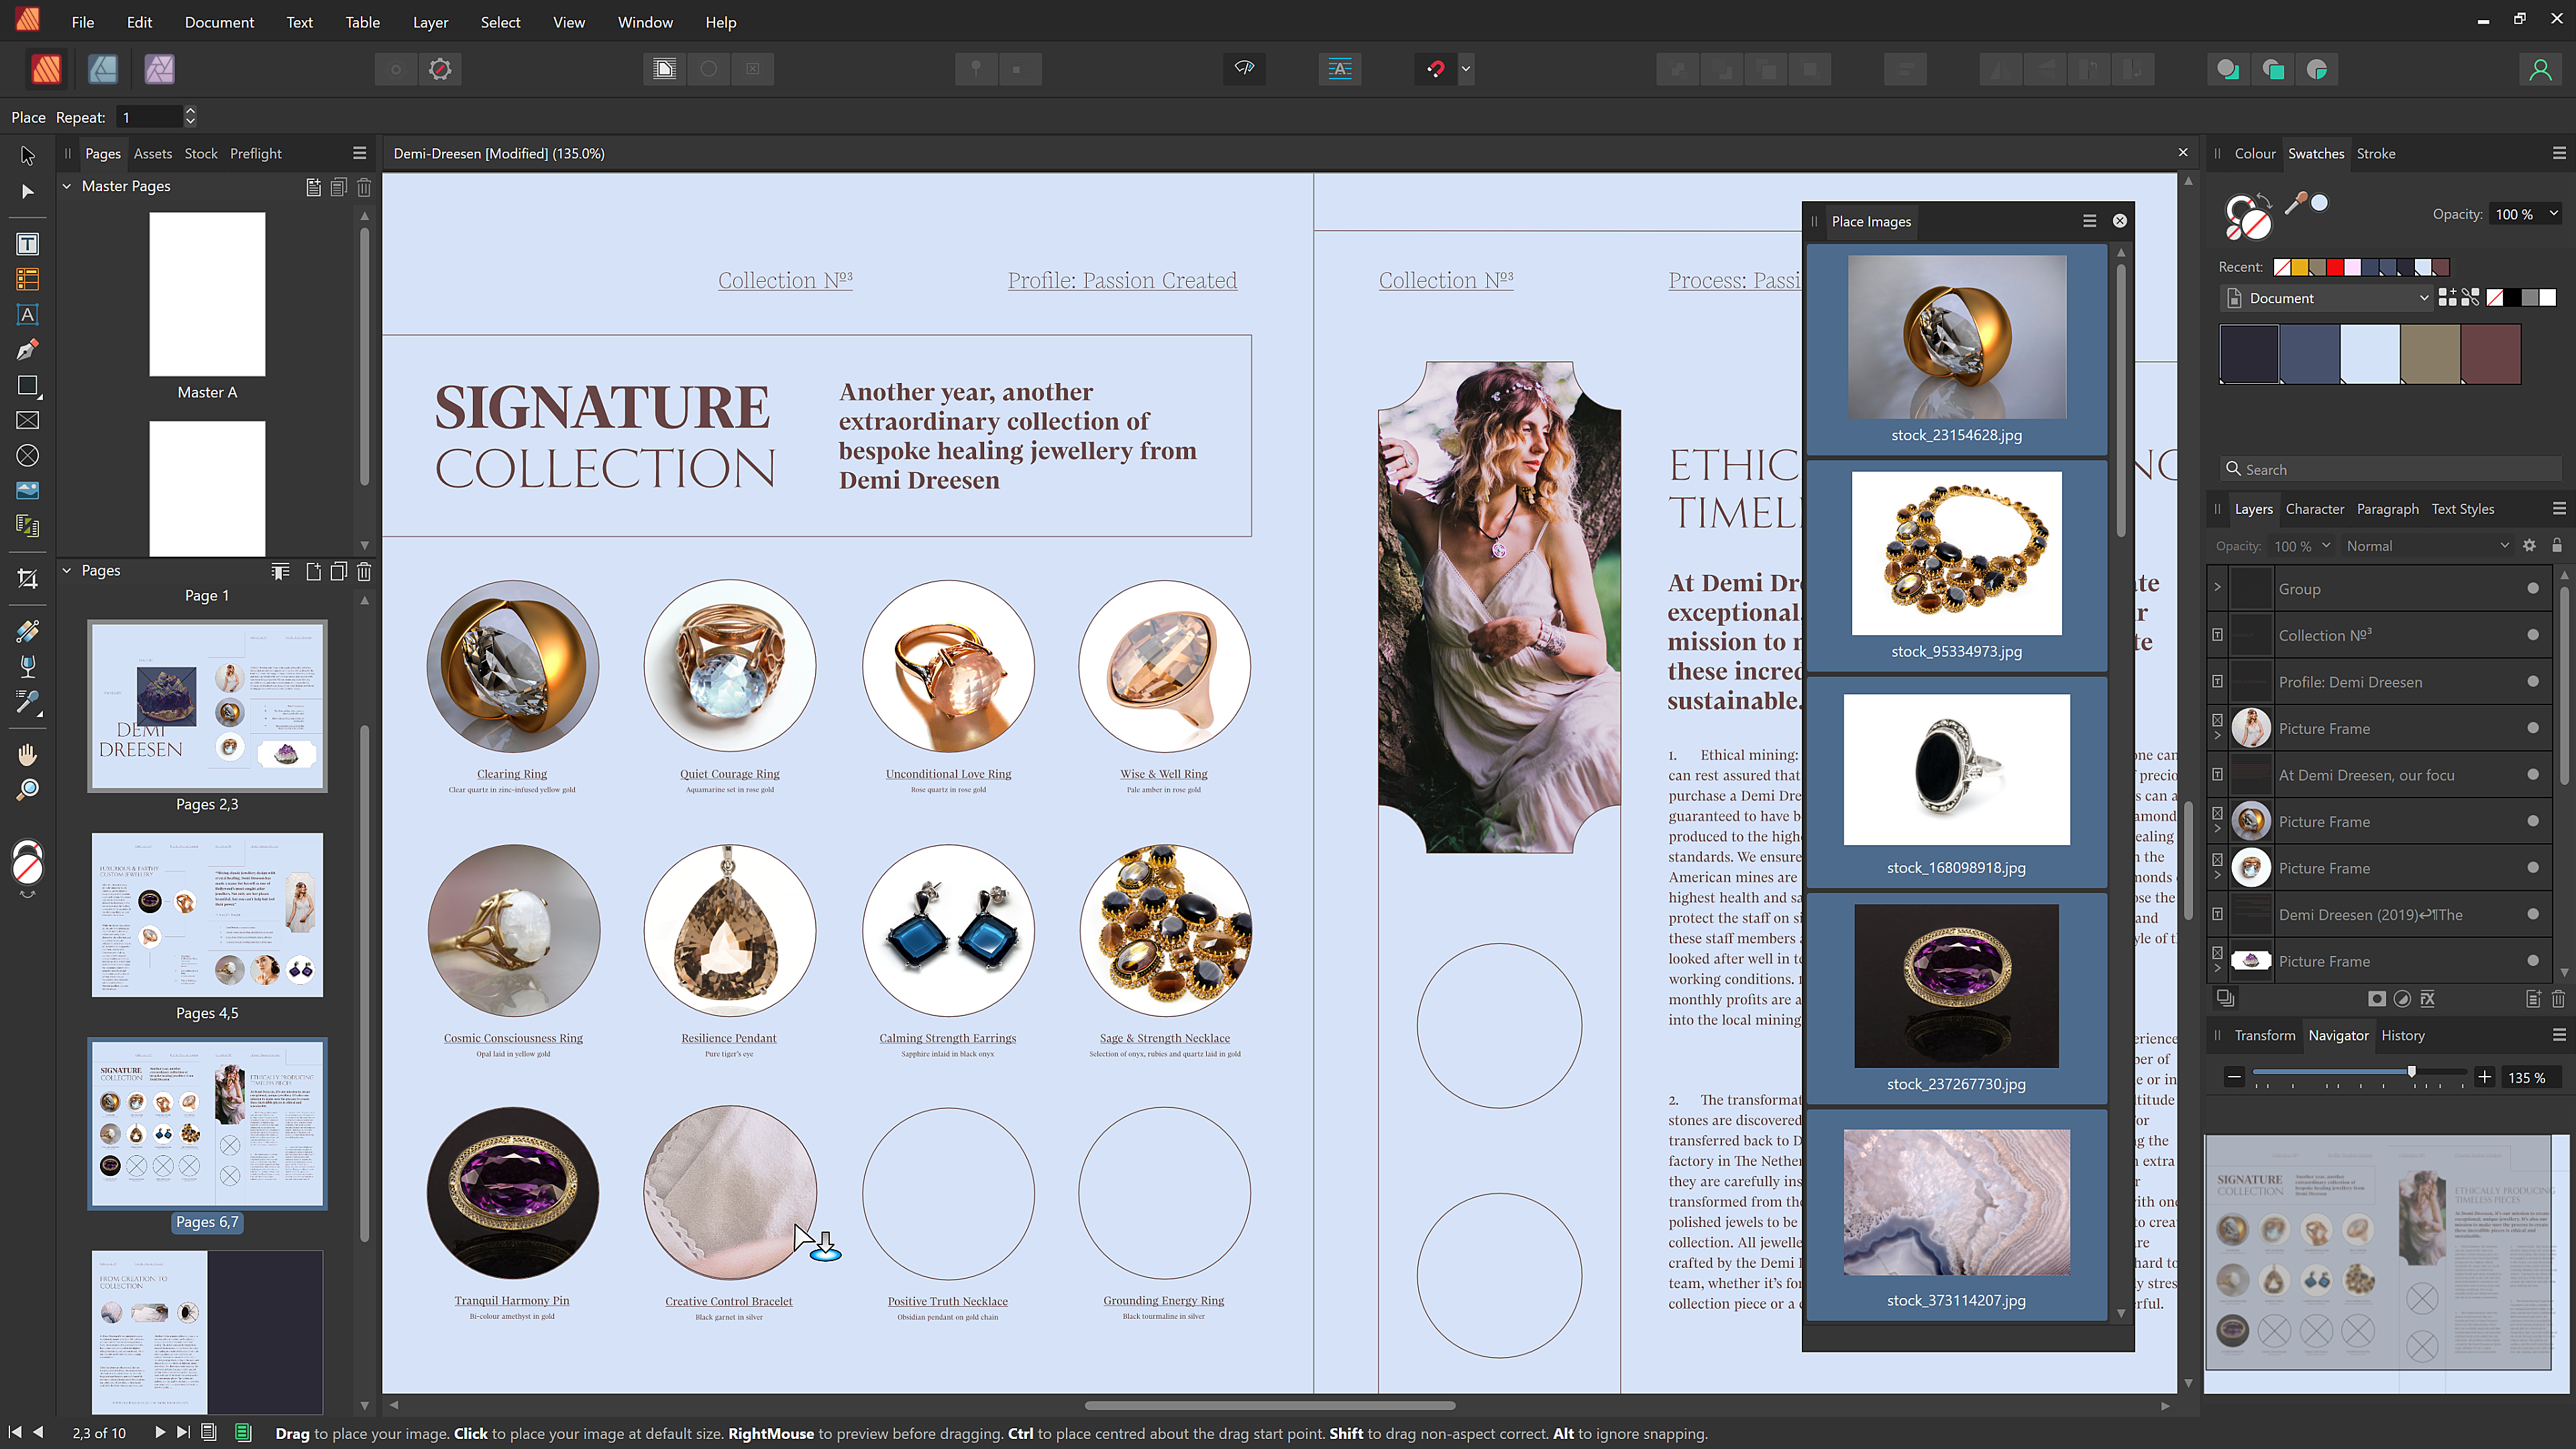Click the Navigator zoom slider handle

click(x=2412, y=1072)
